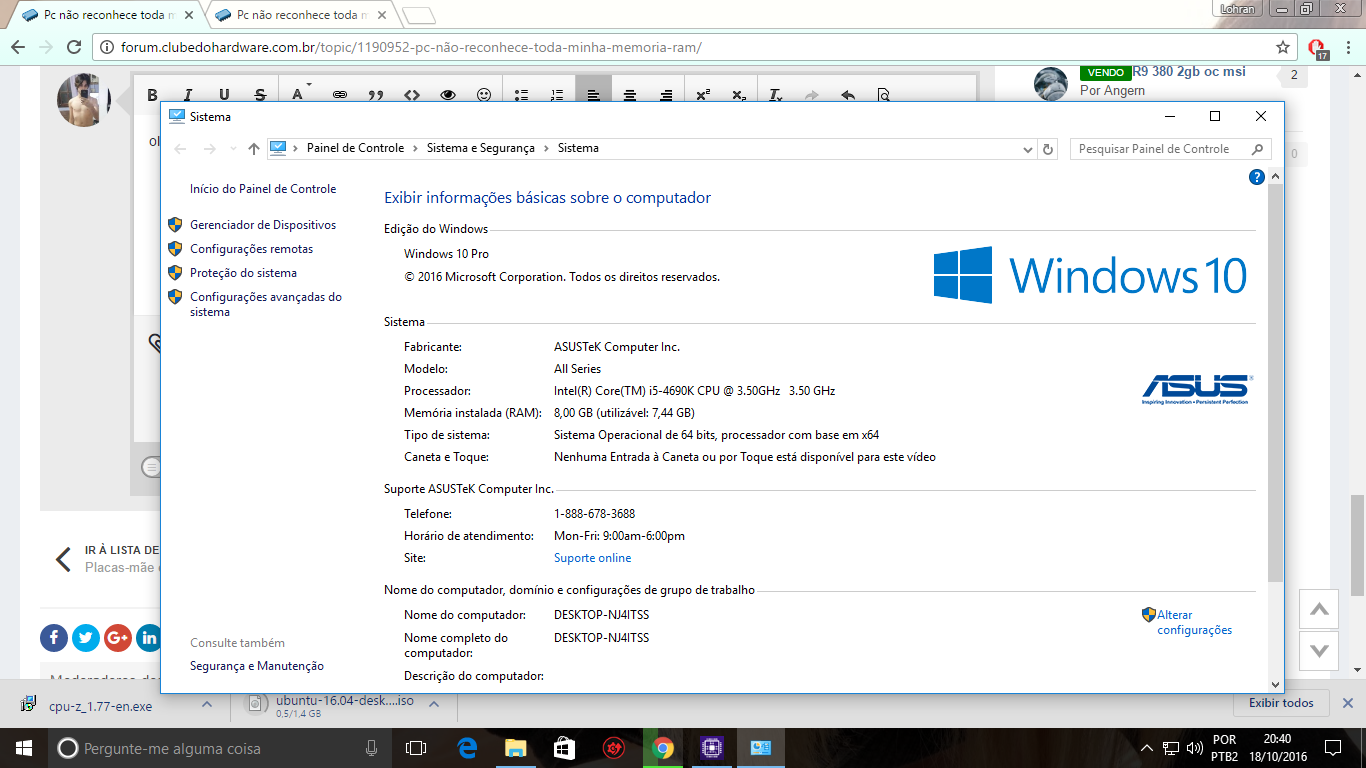Go to Início do Painel de Controle

pos(263,189)
